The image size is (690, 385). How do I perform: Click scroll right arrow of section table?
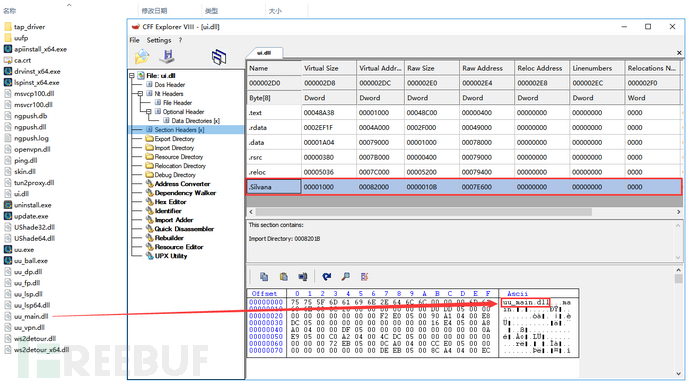coord(678,212)
